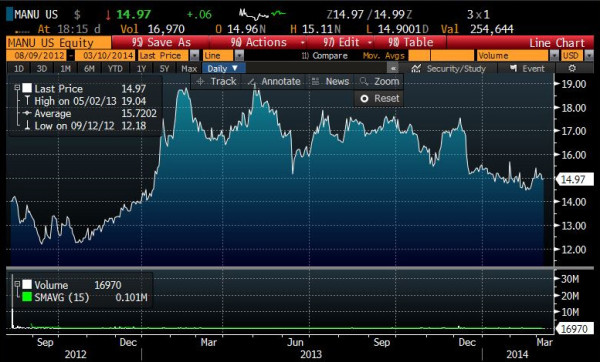Click the Low on 09/12/12 legend row

point(85,126)
